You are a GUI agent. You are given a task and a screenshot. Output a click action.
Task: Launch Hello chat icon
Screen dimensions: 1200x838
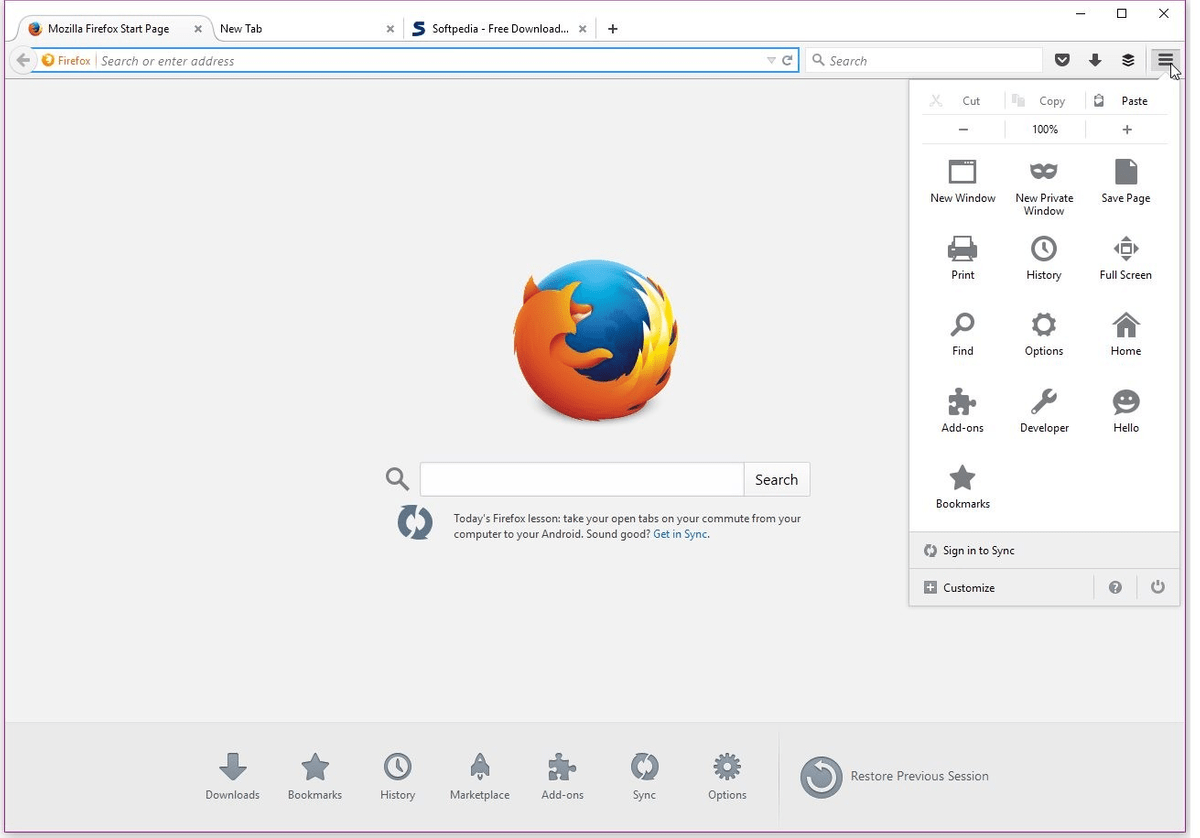(1126, 411)
